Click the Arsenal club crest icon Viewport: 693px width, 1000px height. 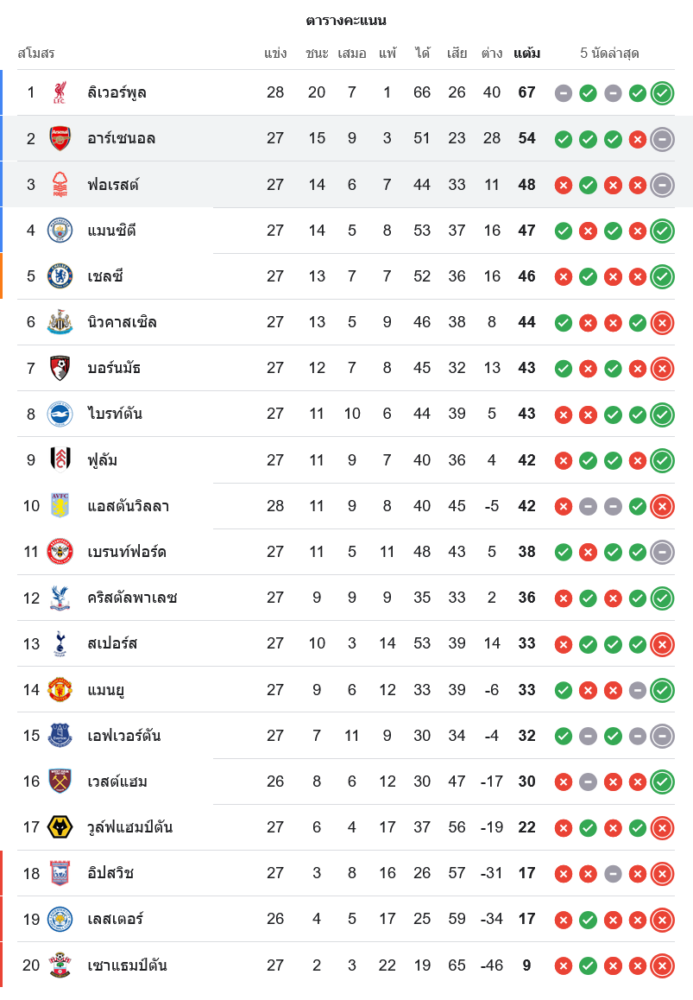60,139
